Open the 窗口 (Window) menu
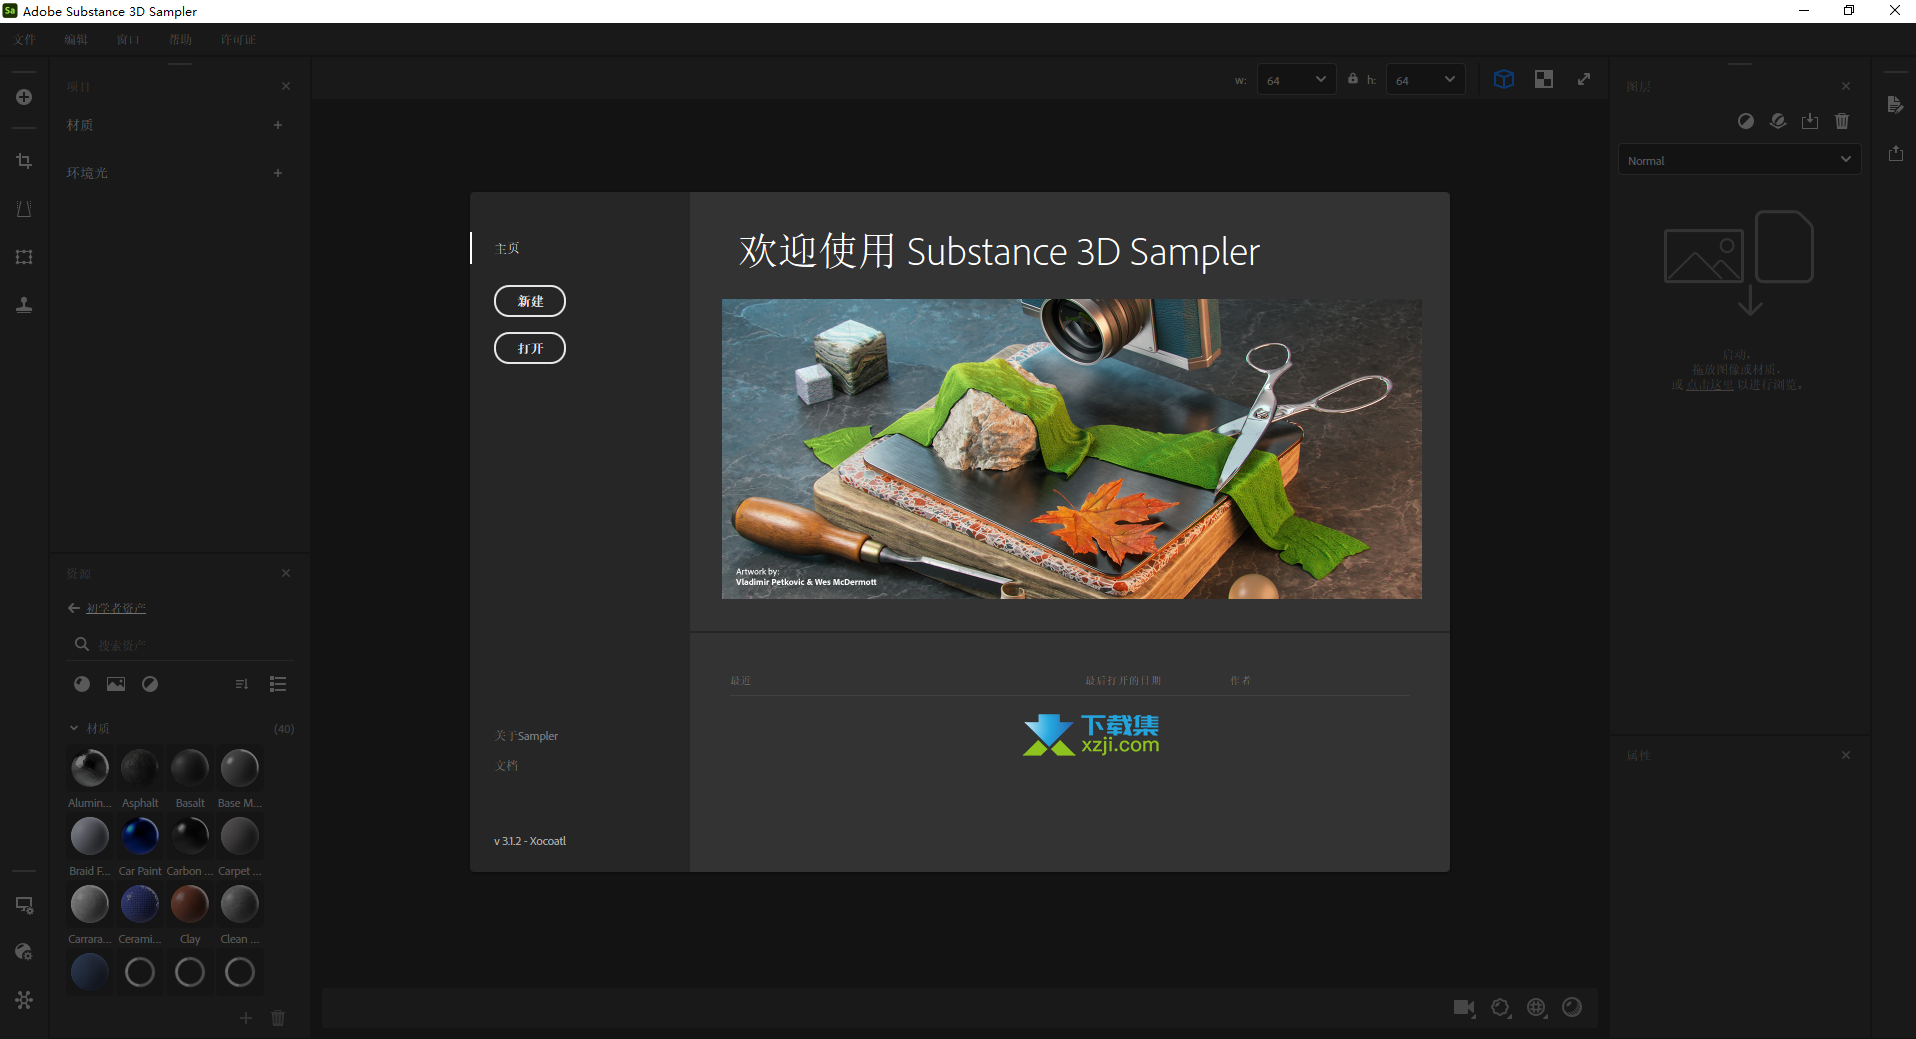 coord(128,40)
